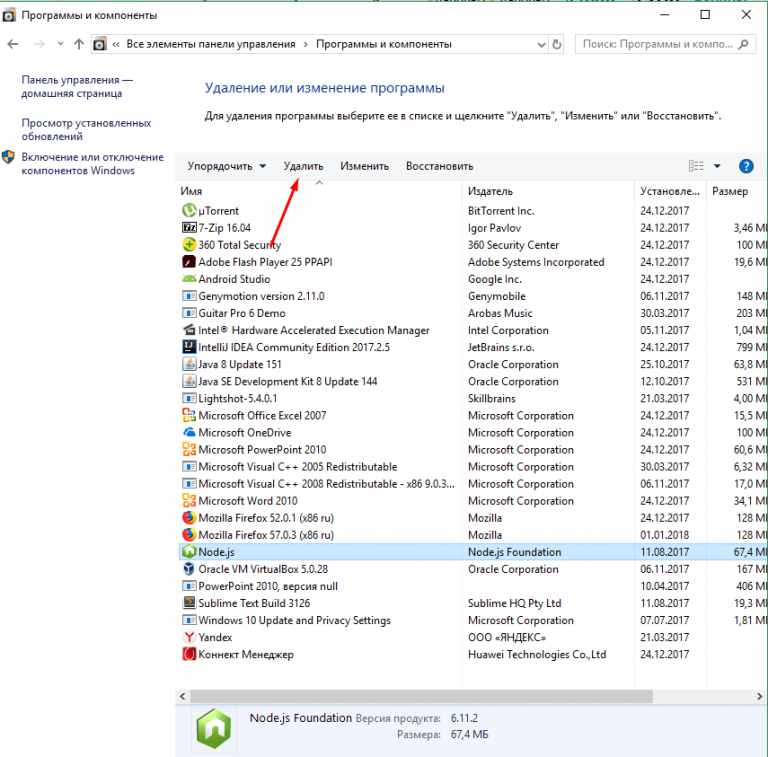
Task: Click the Sublime HQ Pty Ltd cell
Action: pyautogui.click(x=514, y=603)
